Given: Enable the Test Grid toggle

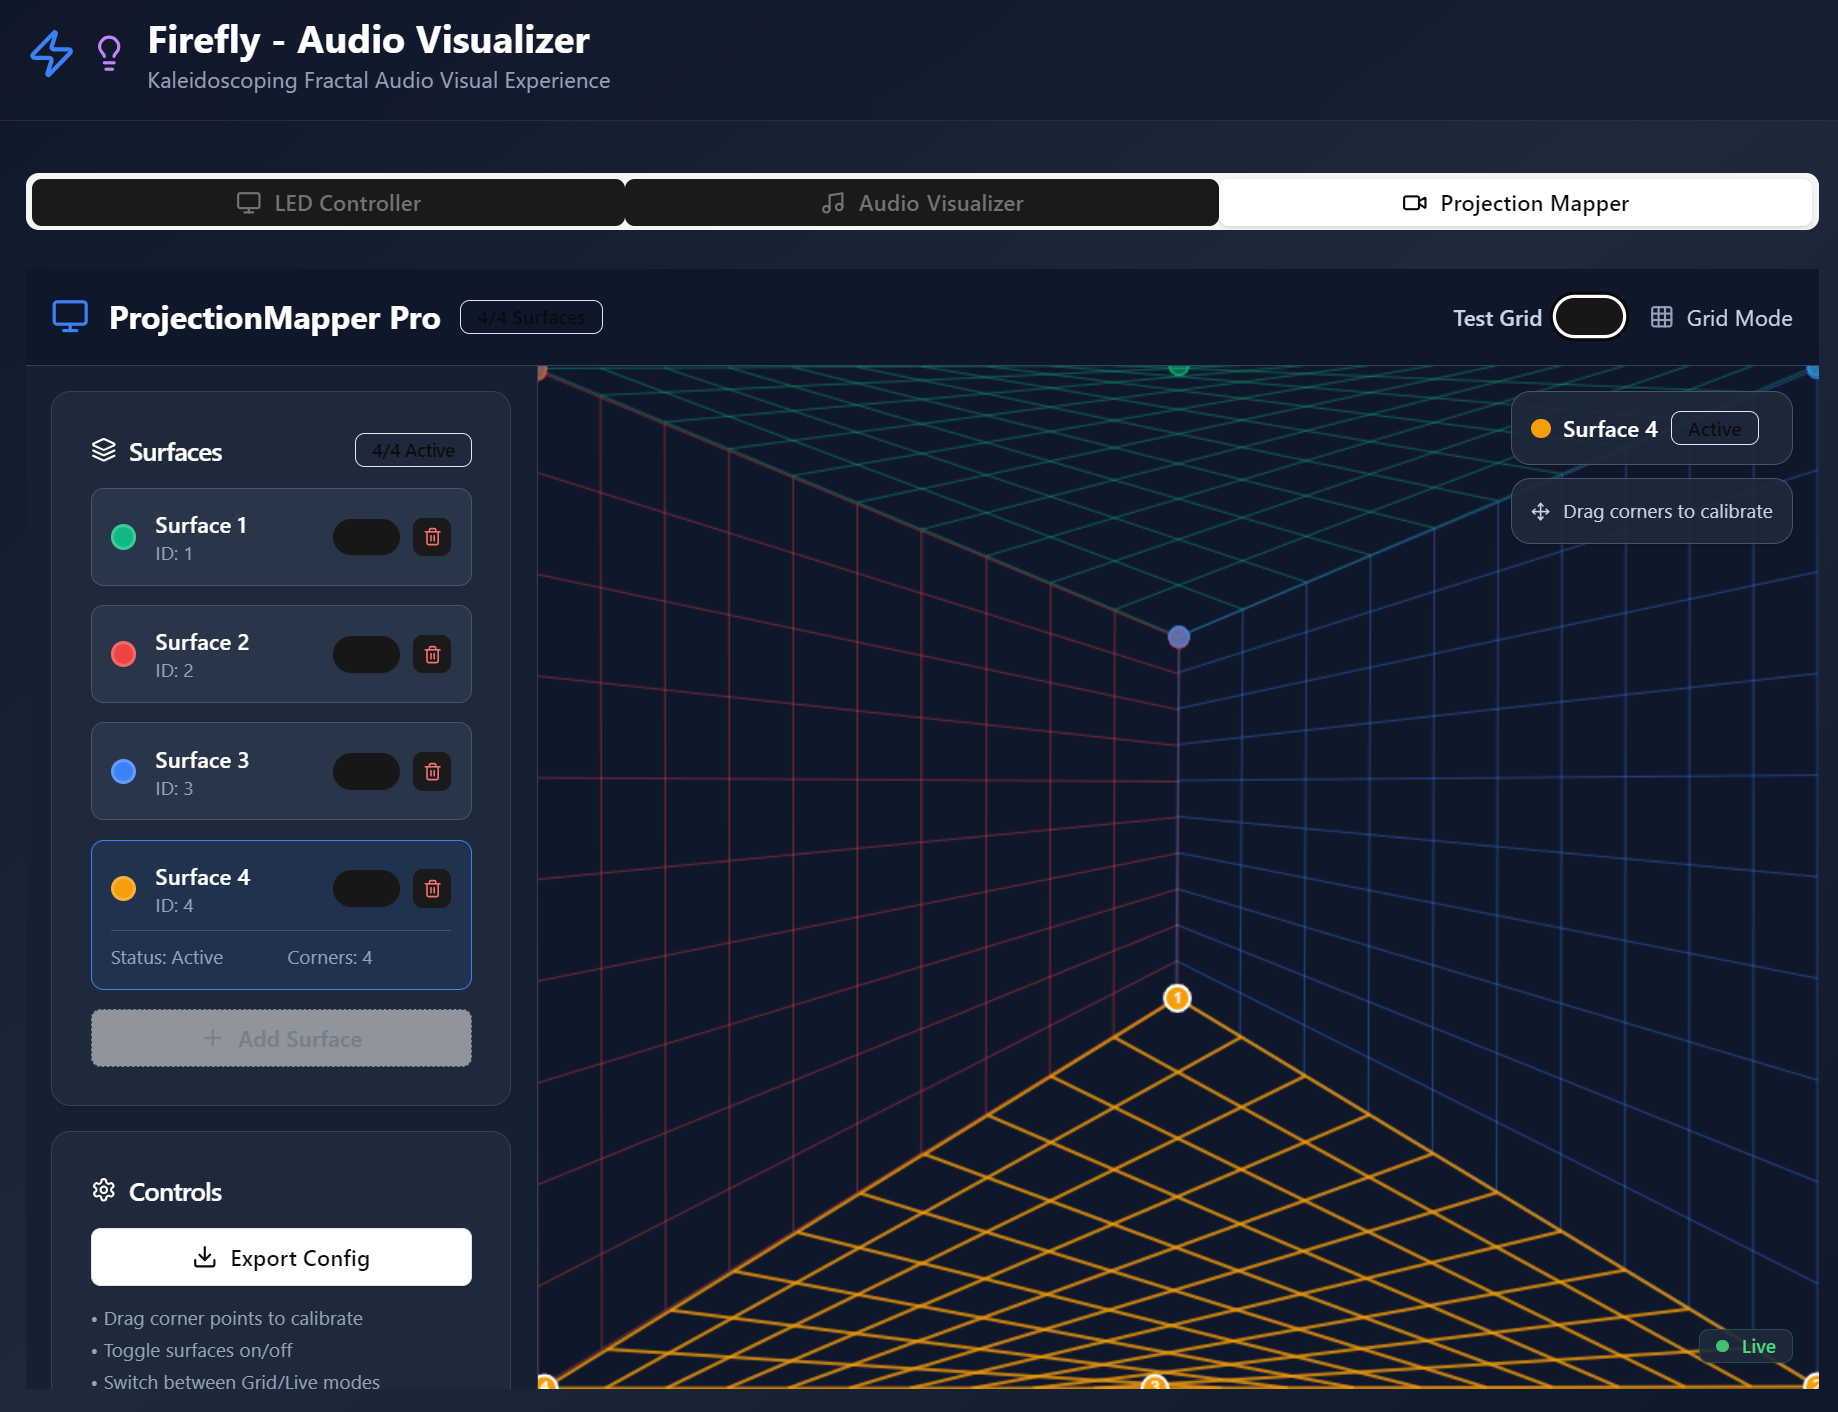Looking at the screenshot, I should [x=1589, y=316].
